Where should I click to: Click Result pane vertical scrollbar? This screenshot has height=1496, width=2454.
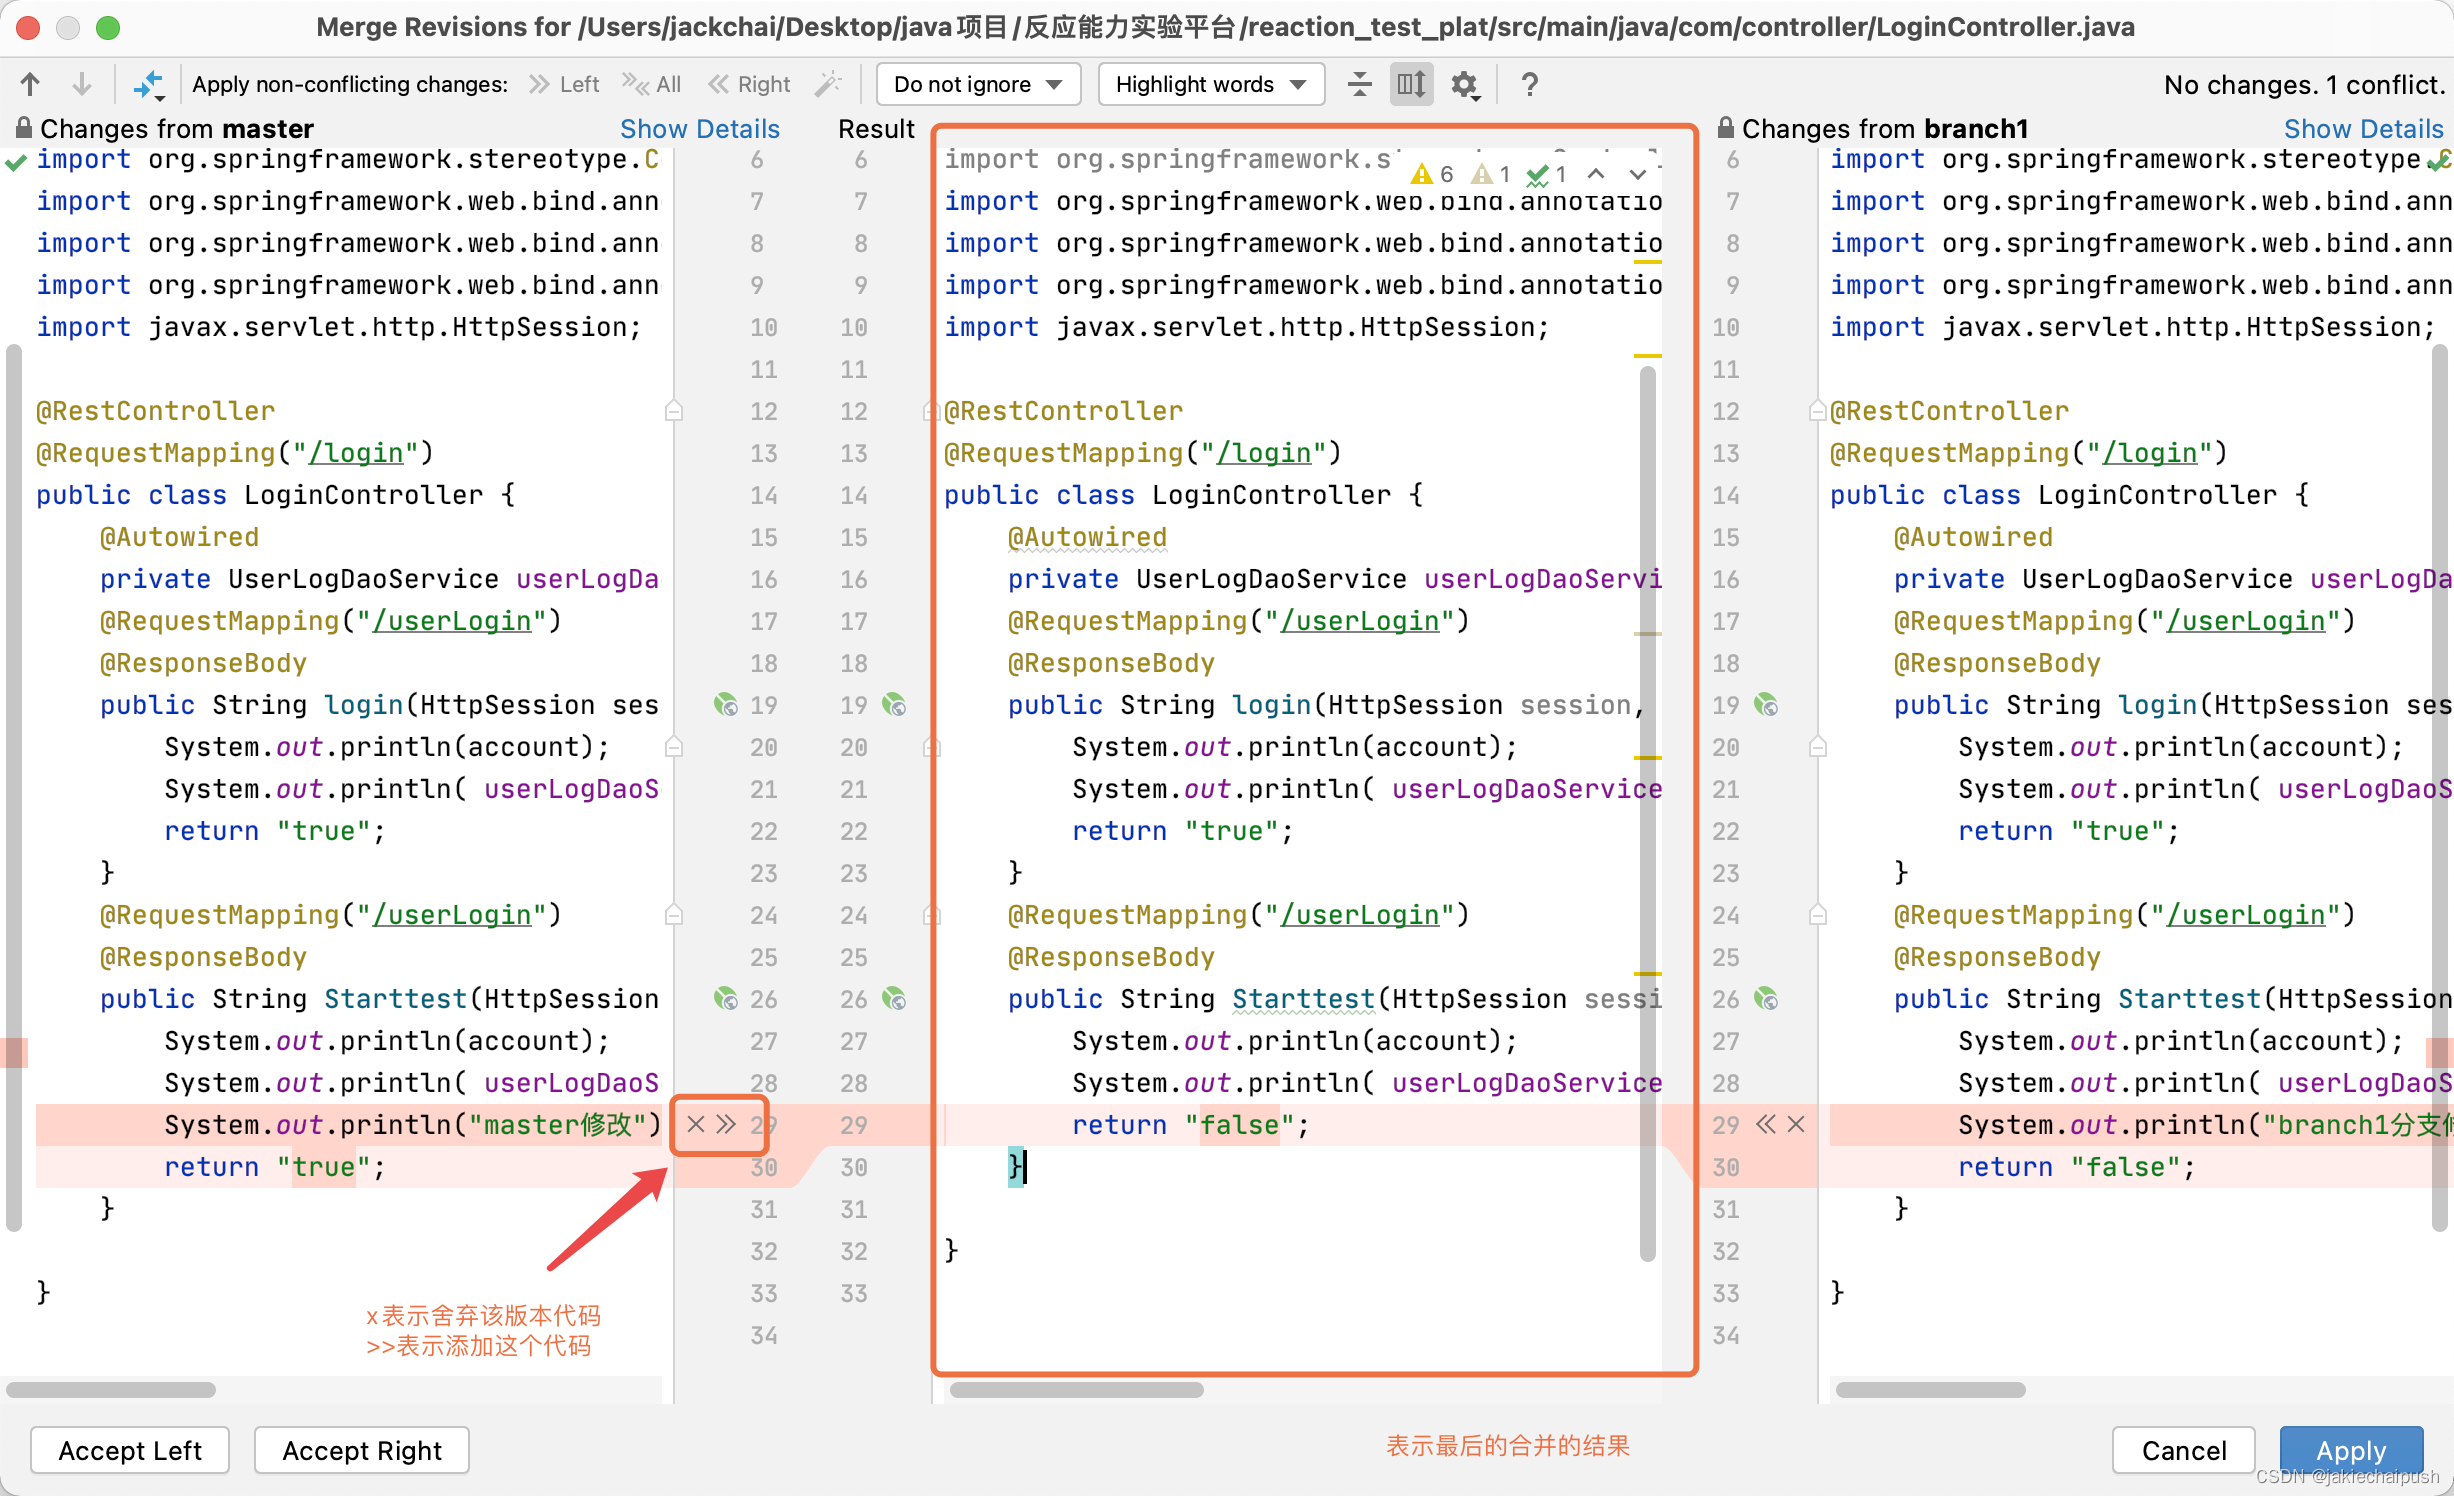tap(1648, 814)
